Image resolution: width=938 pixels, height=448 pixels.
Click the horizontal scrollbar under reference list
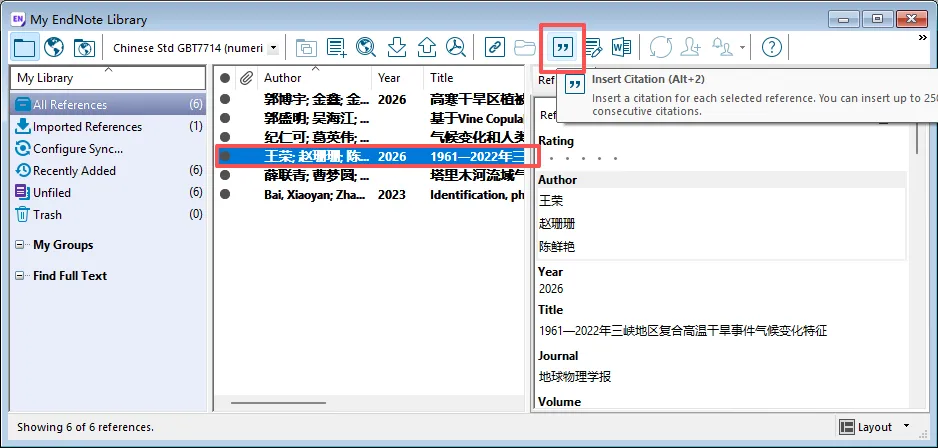[x=278, y=403]
